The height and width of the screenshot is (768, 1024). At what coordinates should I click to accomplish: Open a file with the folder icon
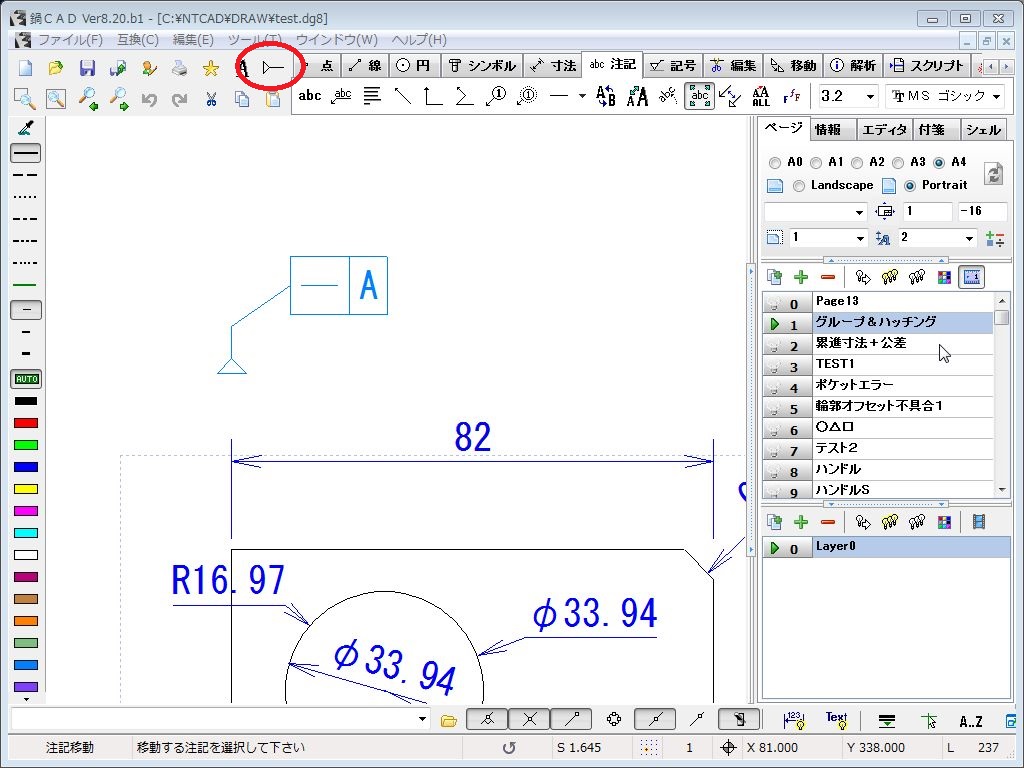tap(56, 67)
